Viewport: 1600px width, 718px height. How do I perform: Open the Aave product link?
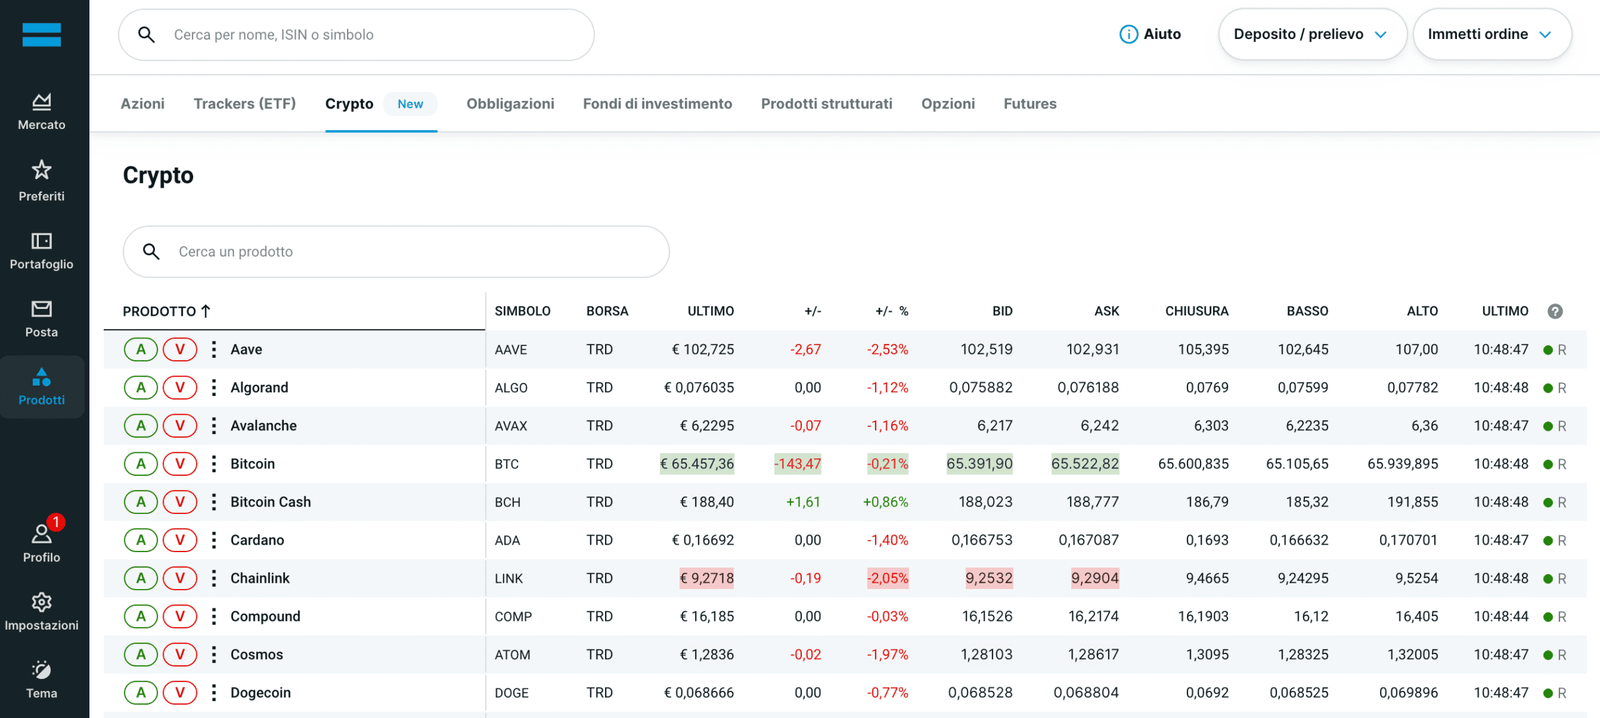246,349
